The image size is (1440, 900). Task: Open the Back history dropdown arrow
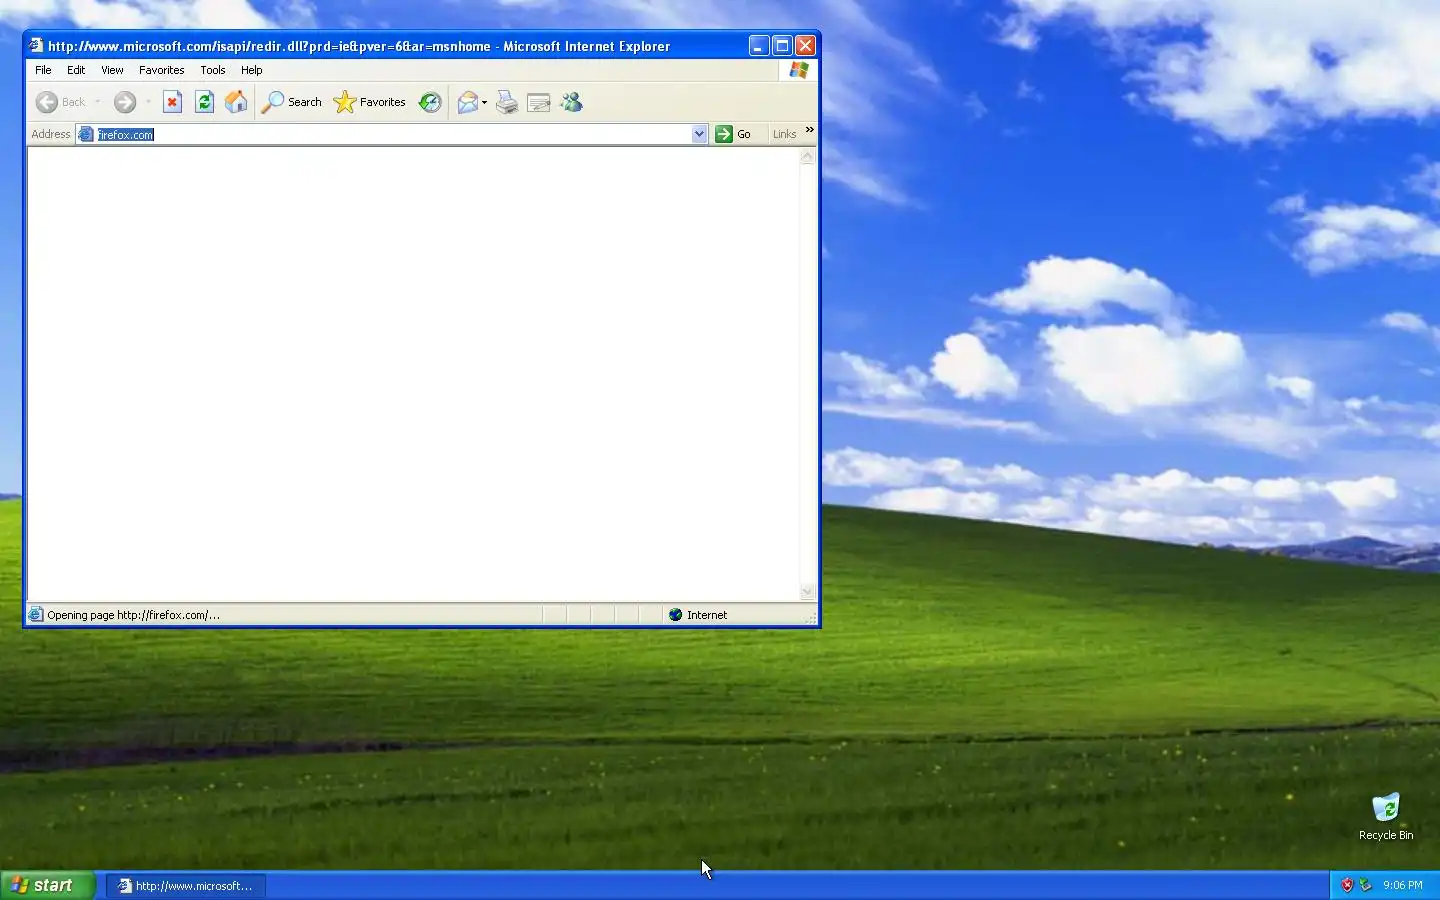pyautogui.click(x=97, y=102)
